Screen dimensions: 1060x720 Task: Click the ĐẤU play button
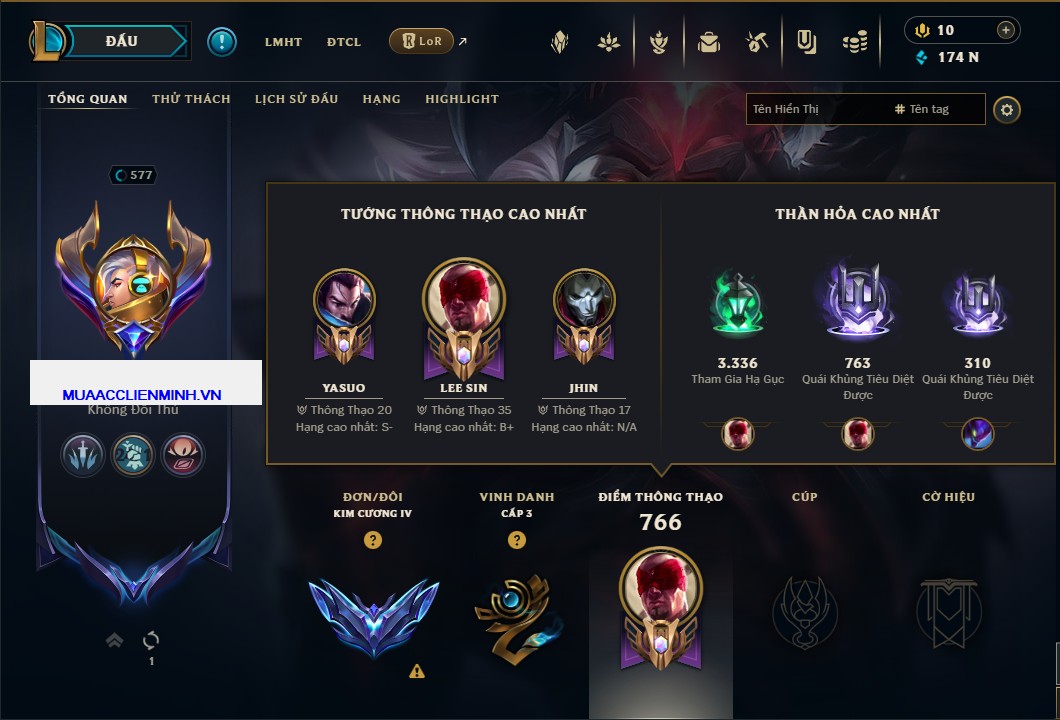point(122,41)
